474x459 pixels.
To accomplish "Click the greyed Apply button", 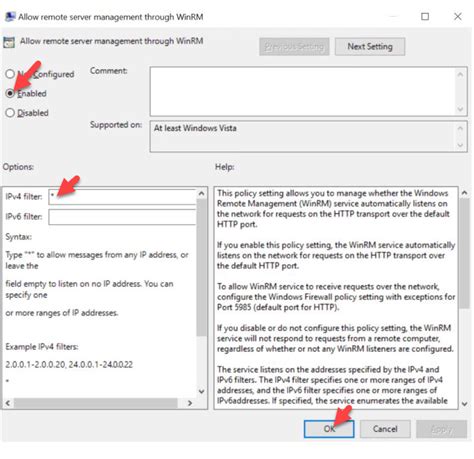I will click(441, 429).
